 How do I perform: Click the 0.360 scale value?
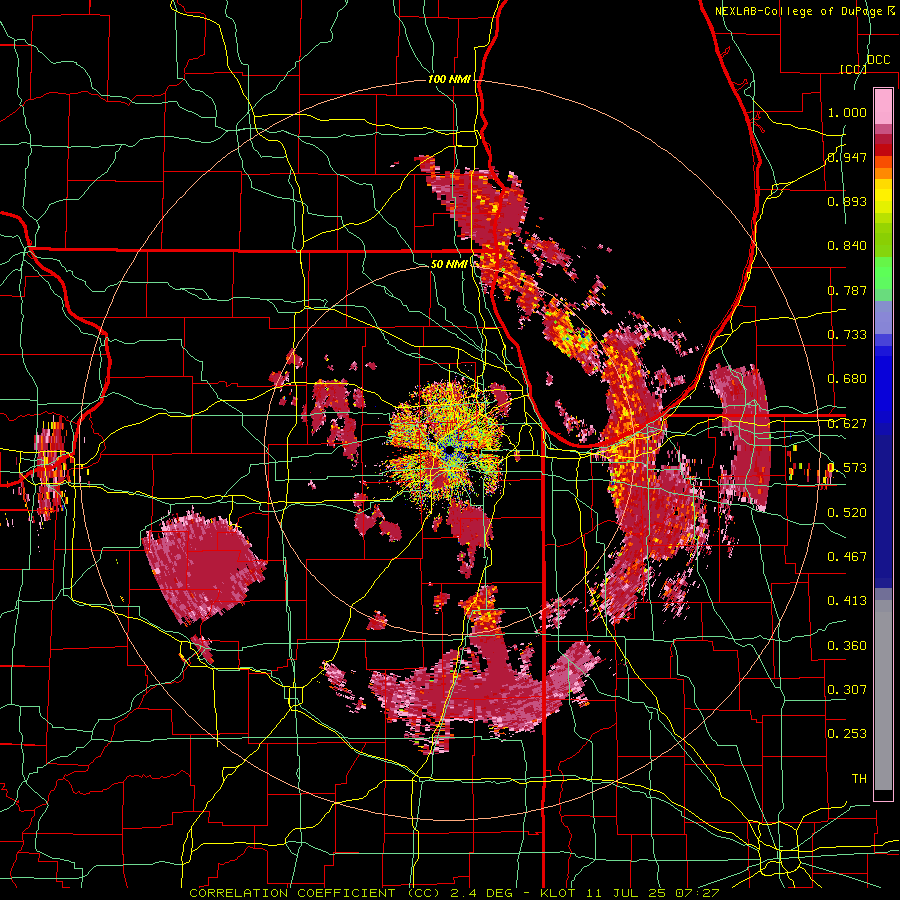tap(847, 646)
